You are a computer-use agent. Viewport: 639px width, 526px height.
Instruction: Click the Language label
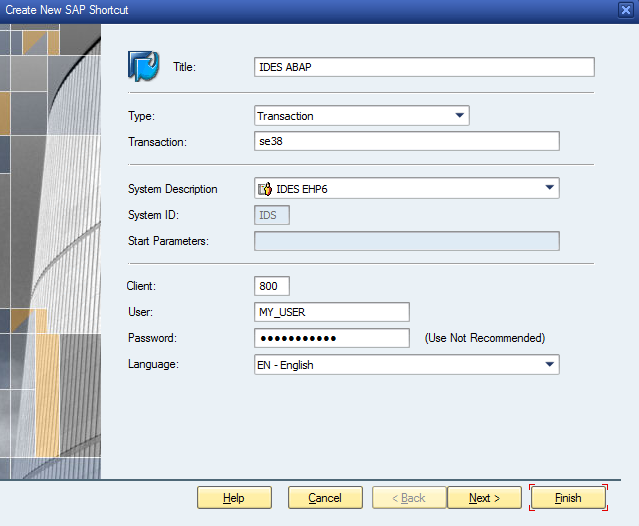pos(153,364)
